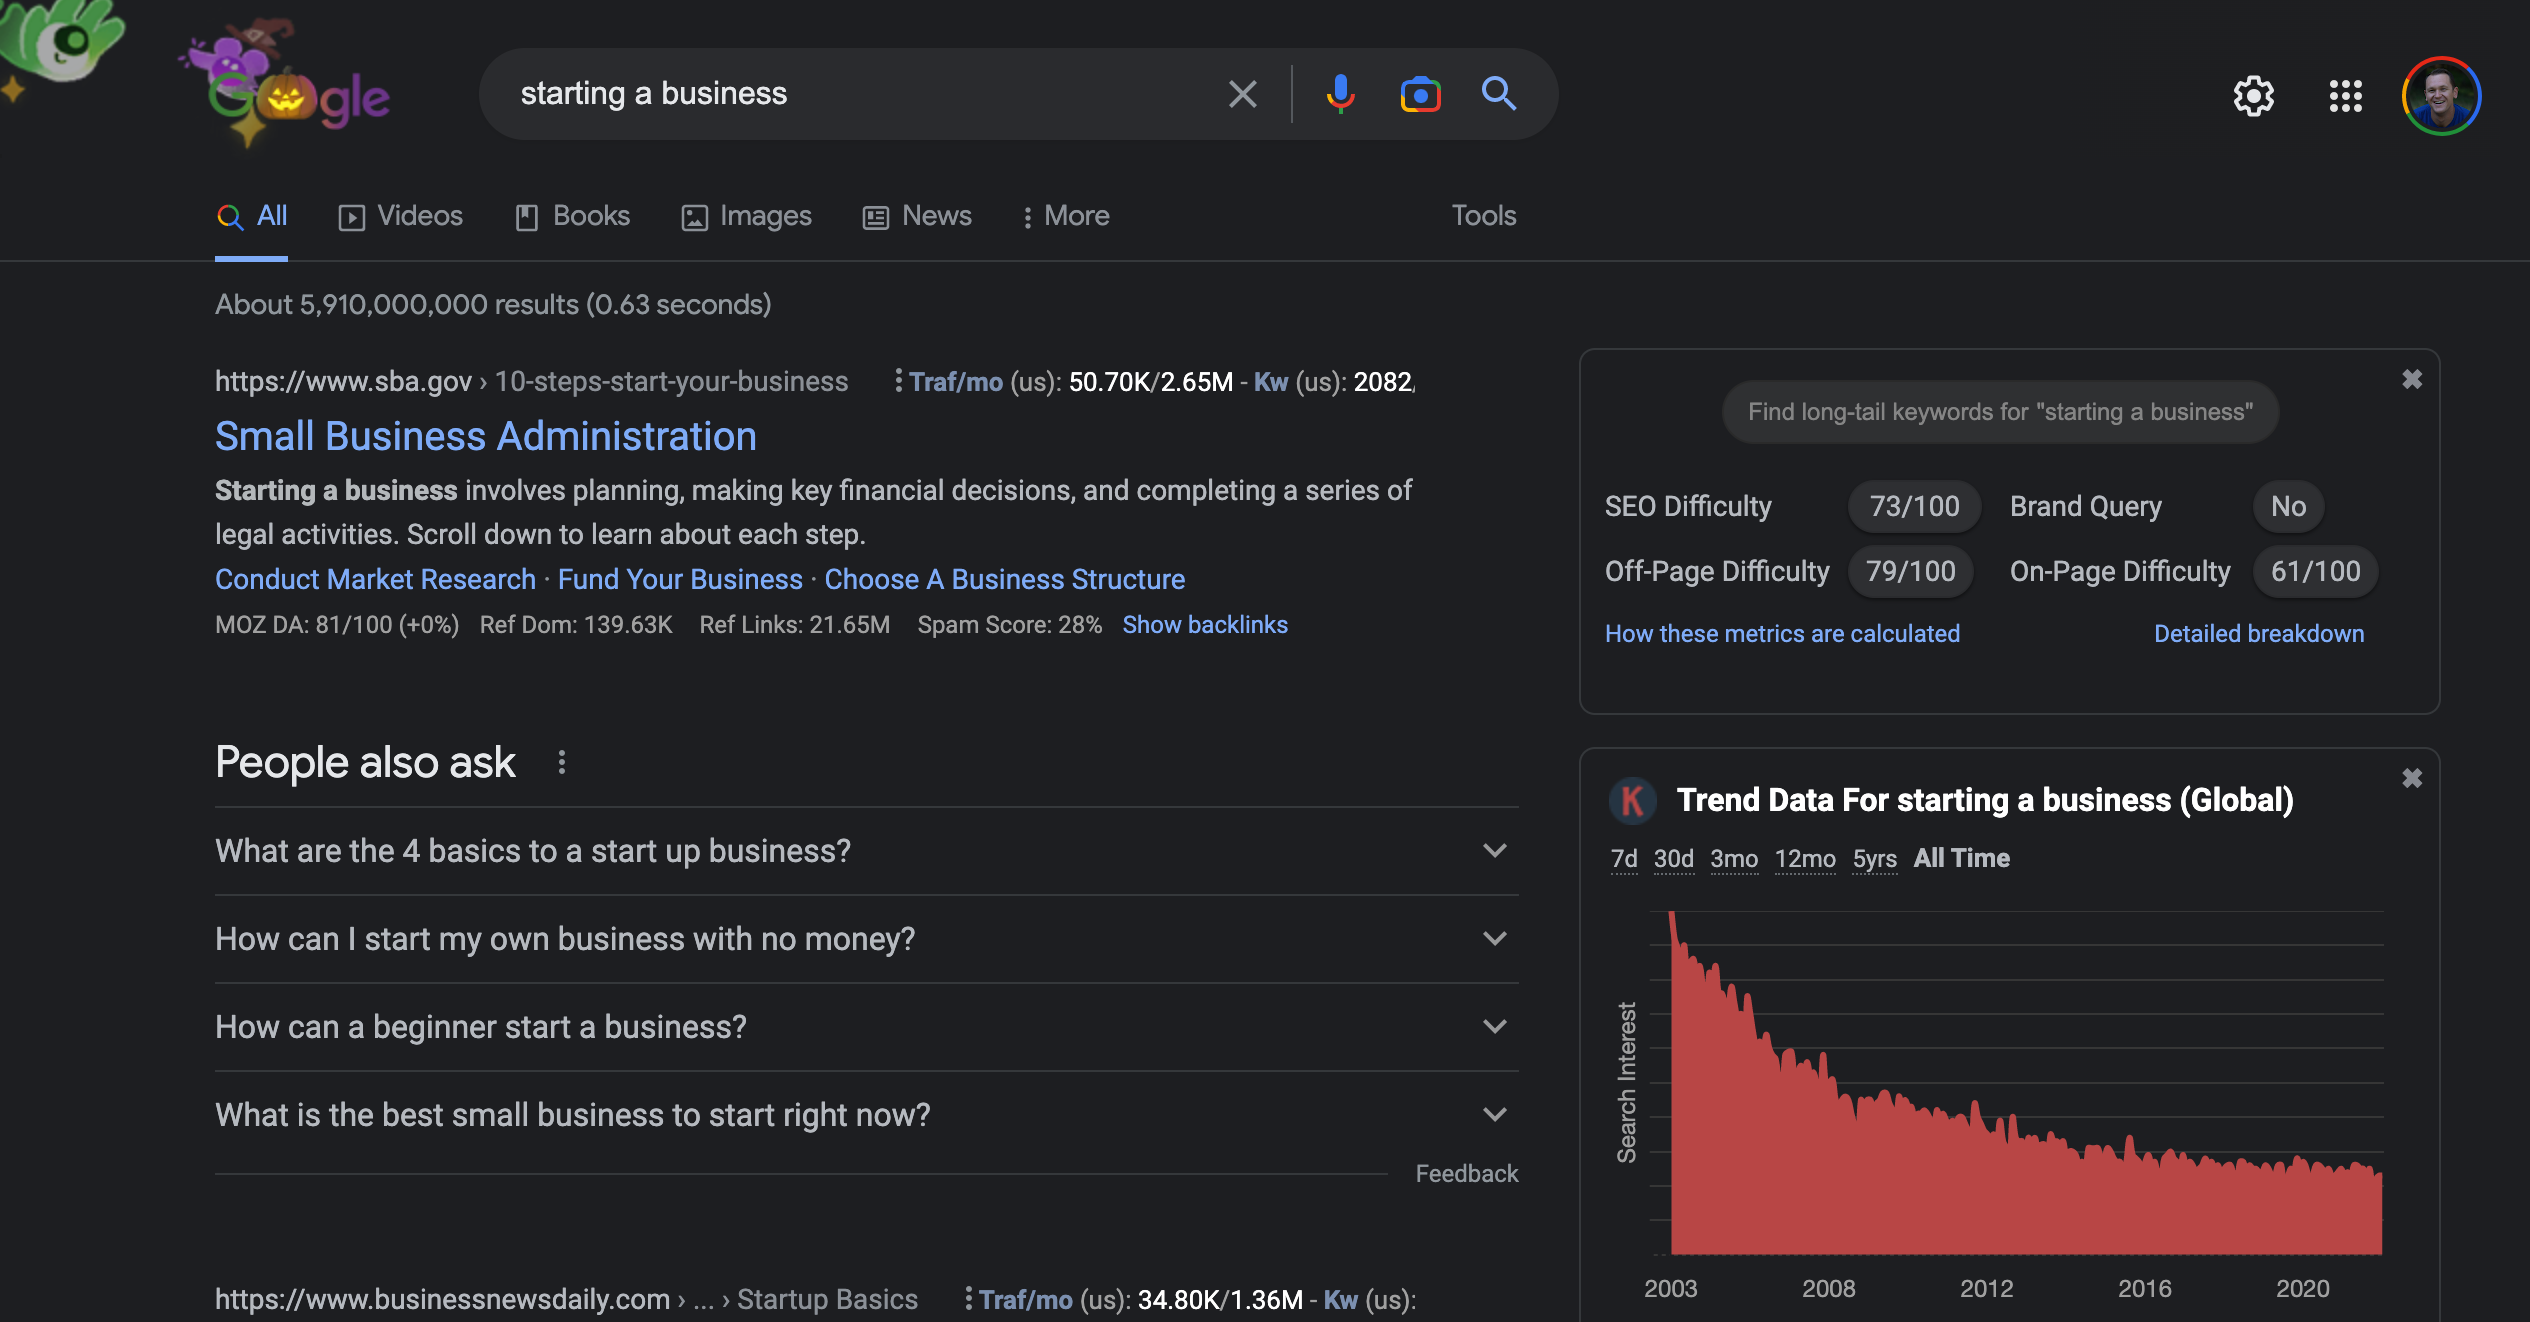Click the MOZ DA: 81/100 metric
Image resolution: width=2530 pixels, height=1322 pixels.
pyautogui.click(x=337, y=625)
